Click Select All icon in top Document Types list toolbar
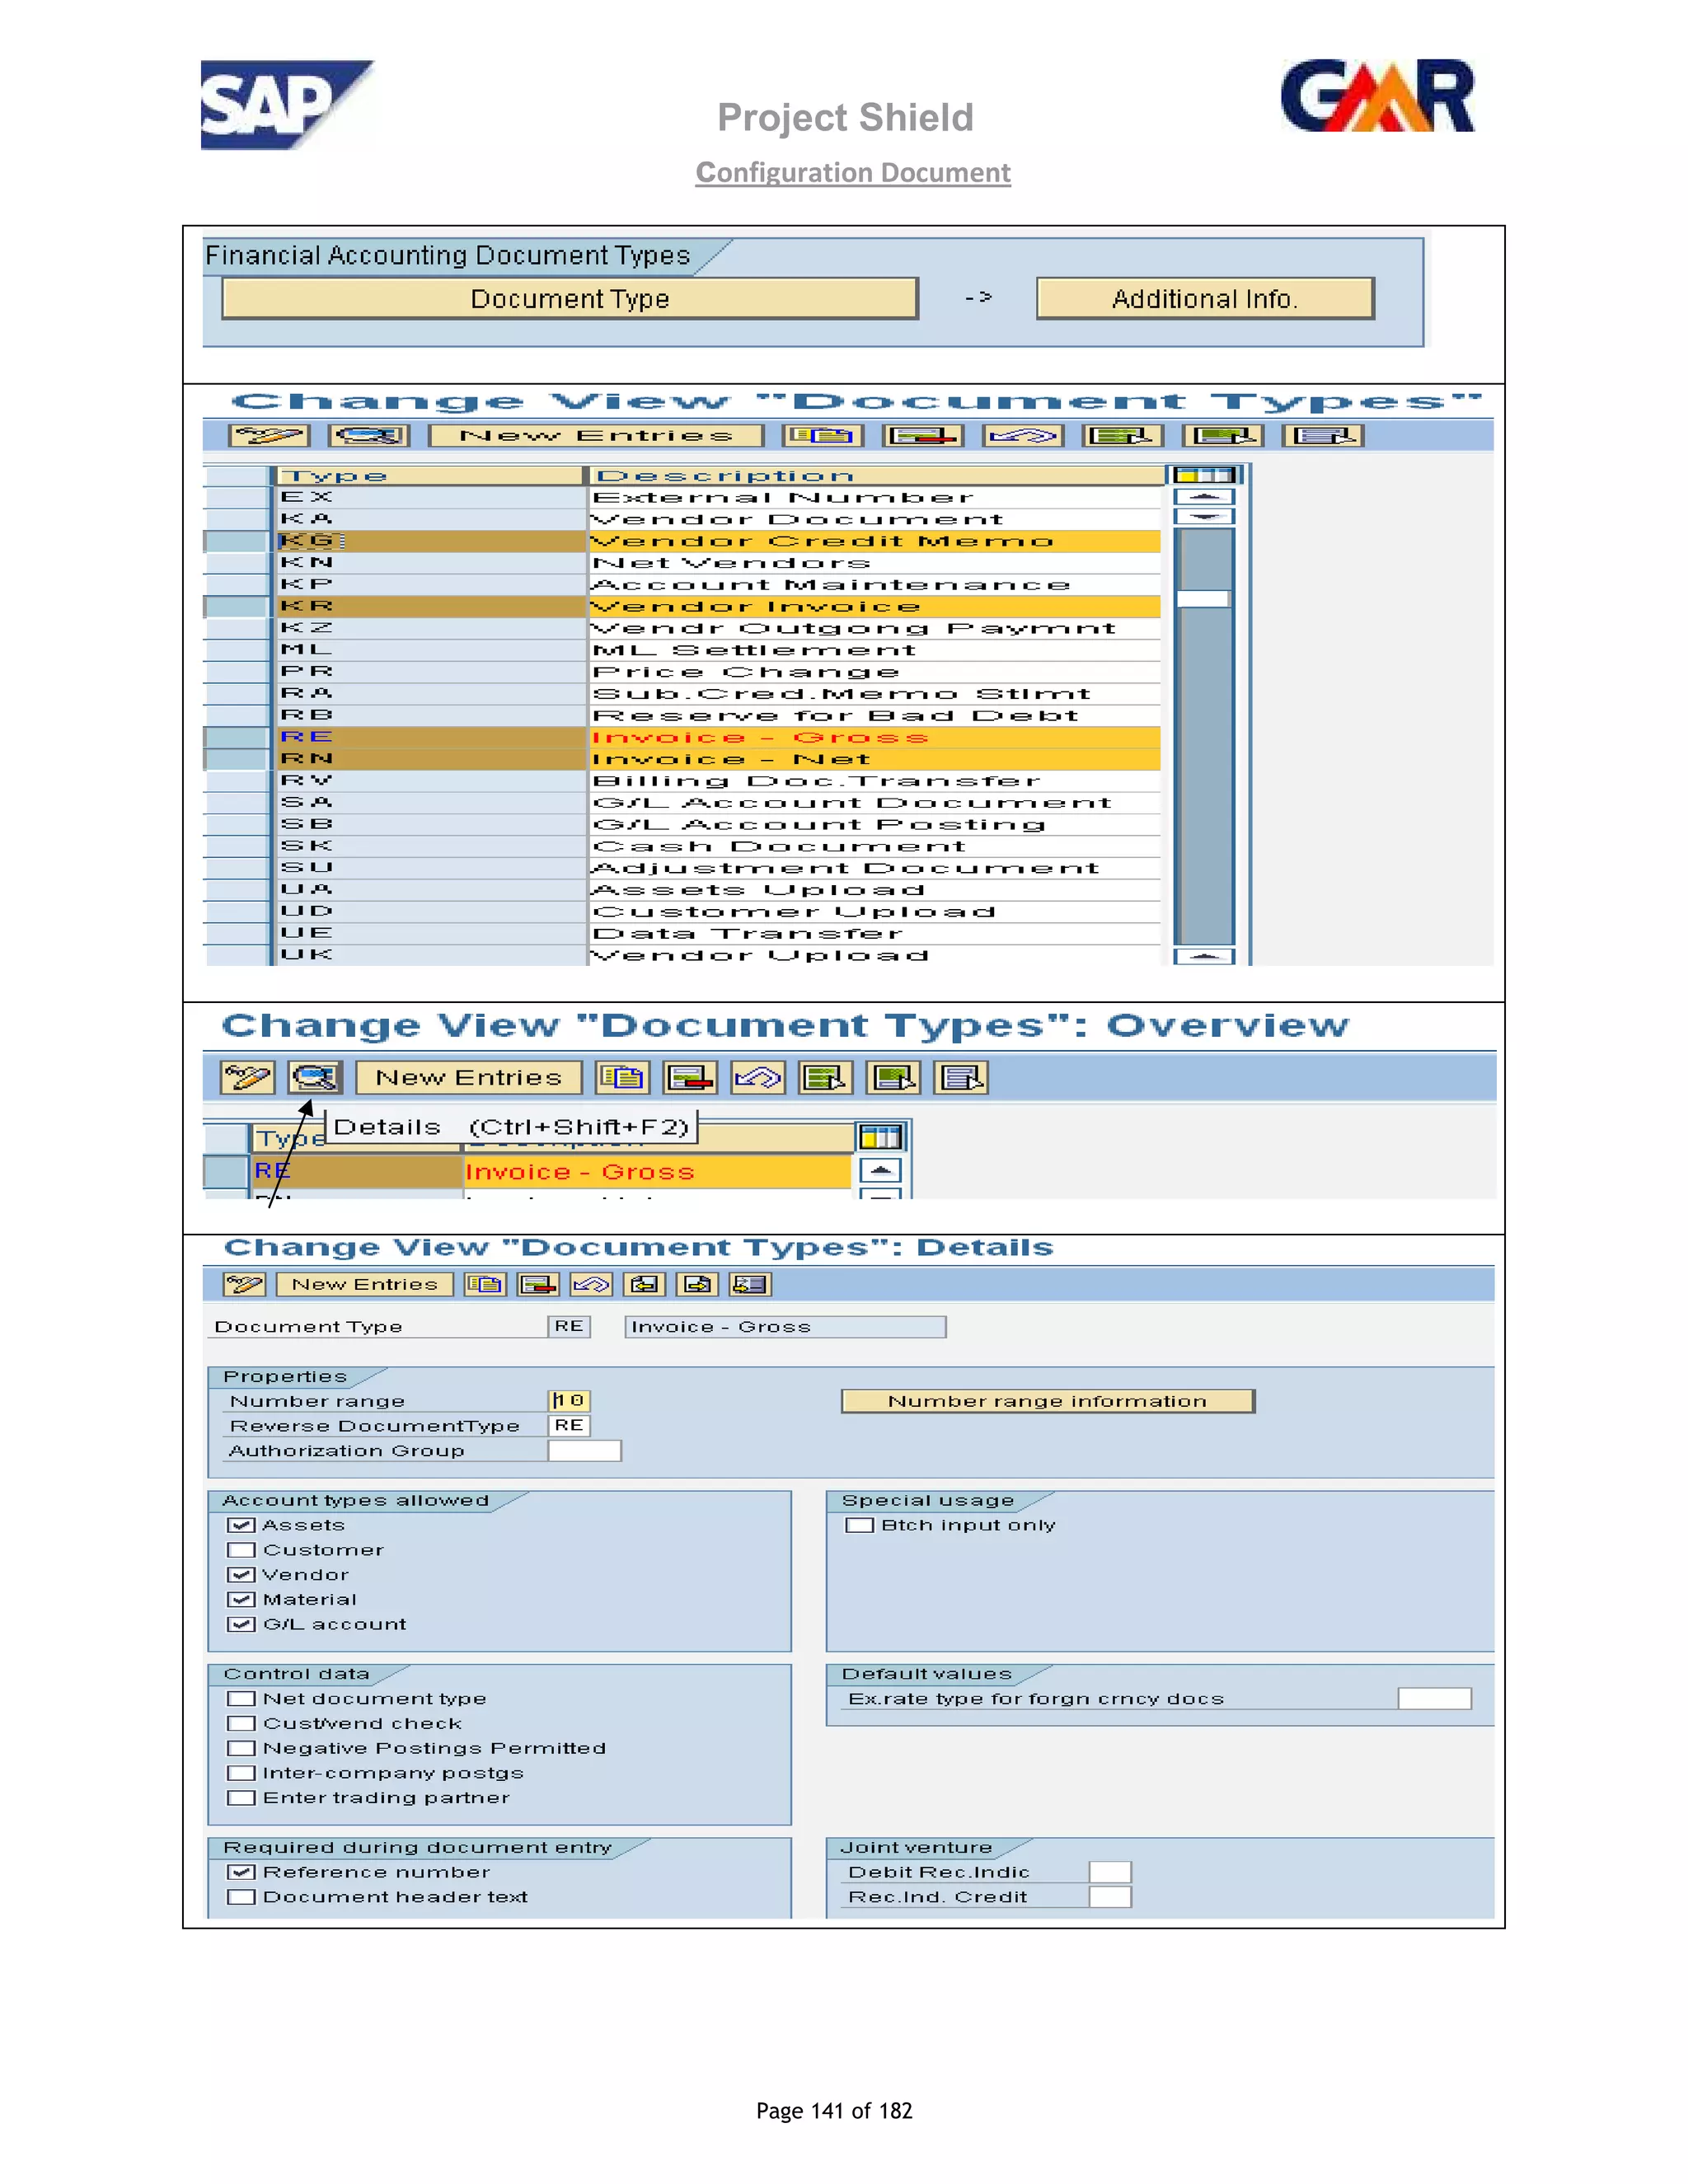The width and height of the screenshot is (1688, 2184). pyautogui.click(x=1123, y=436)
